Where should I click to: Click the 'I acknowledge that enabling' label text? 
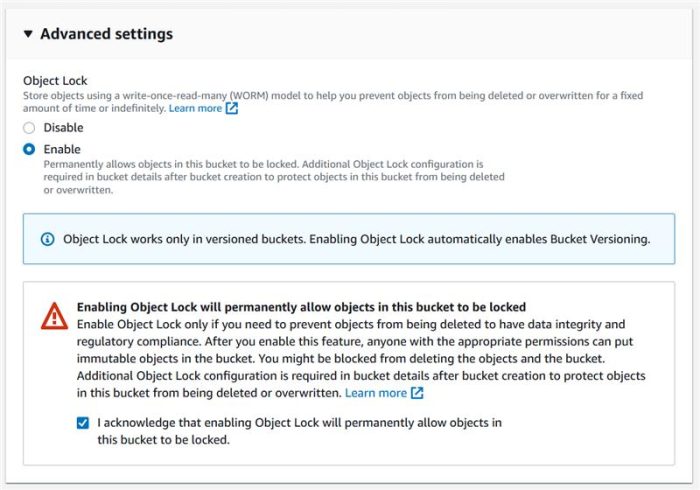(299, 431)
